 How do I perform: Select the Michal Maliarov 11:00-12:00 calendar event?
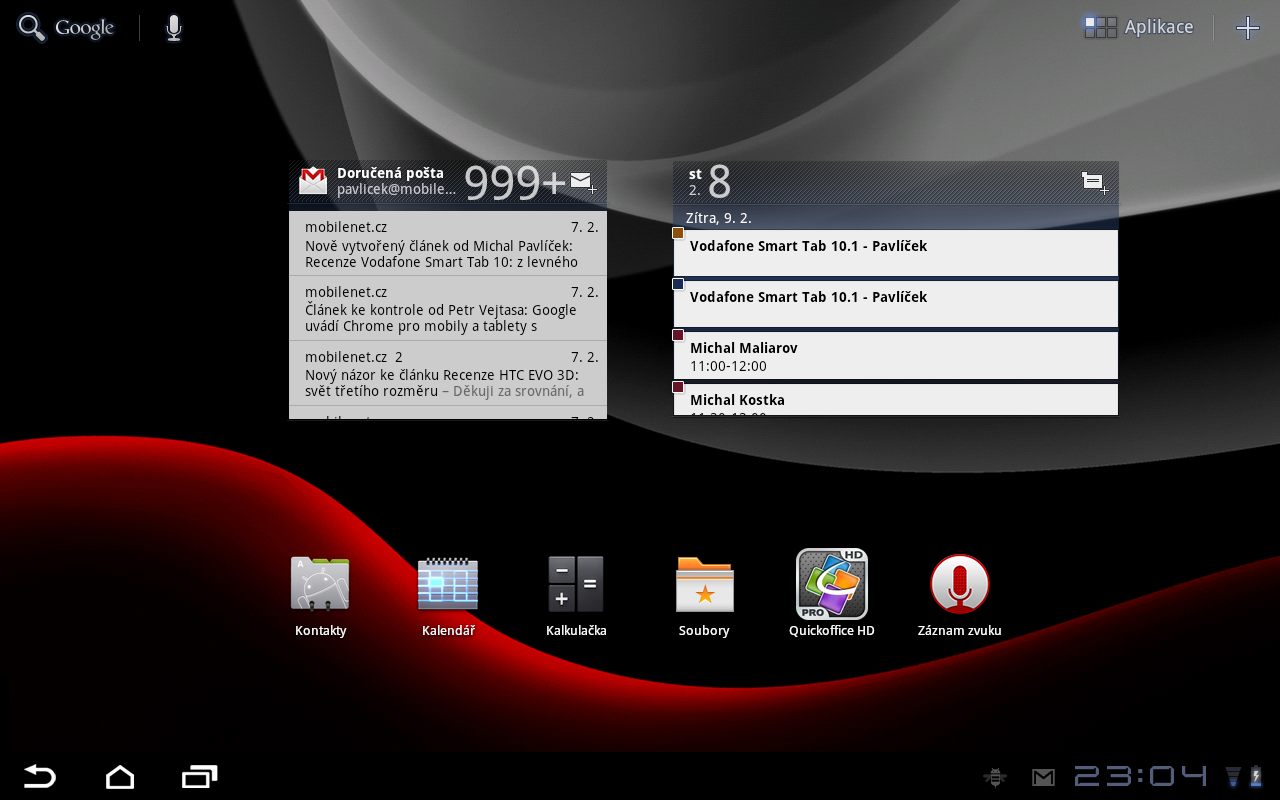pos(896,355)
